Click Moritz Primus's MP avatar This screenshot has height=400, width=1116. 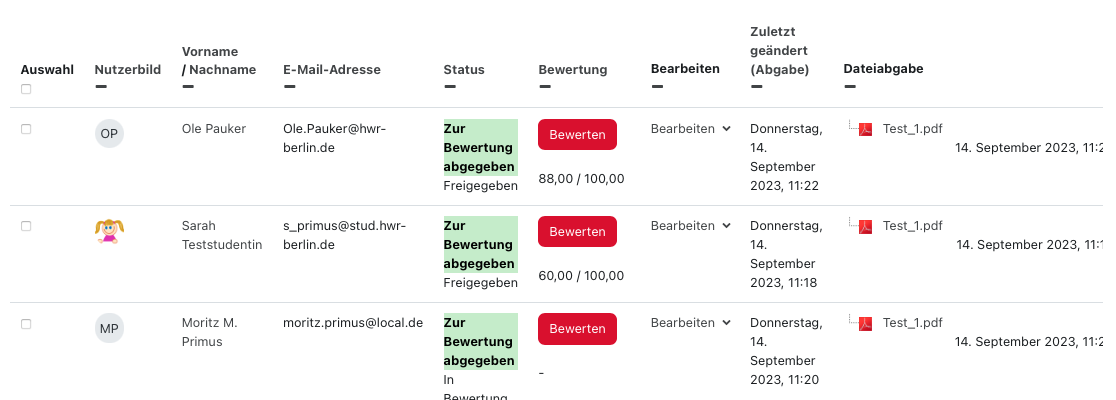tap(109, 328)
